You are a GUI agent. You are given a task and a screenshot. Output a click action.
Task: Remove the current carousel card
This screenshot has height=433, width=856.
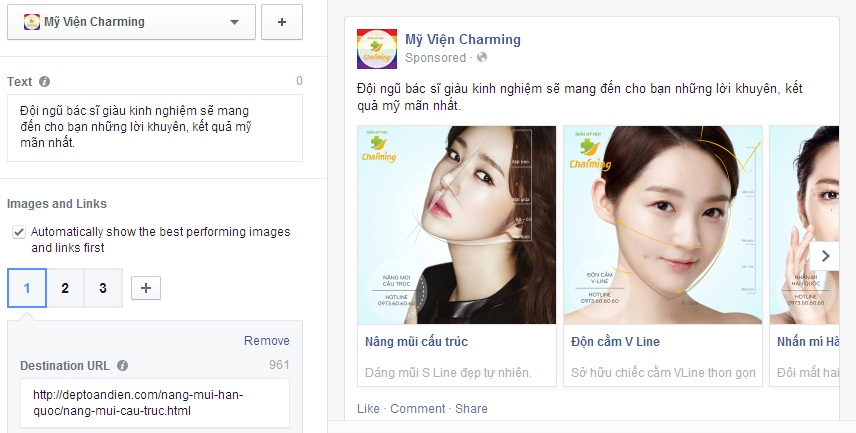click(x=266, y=341)
